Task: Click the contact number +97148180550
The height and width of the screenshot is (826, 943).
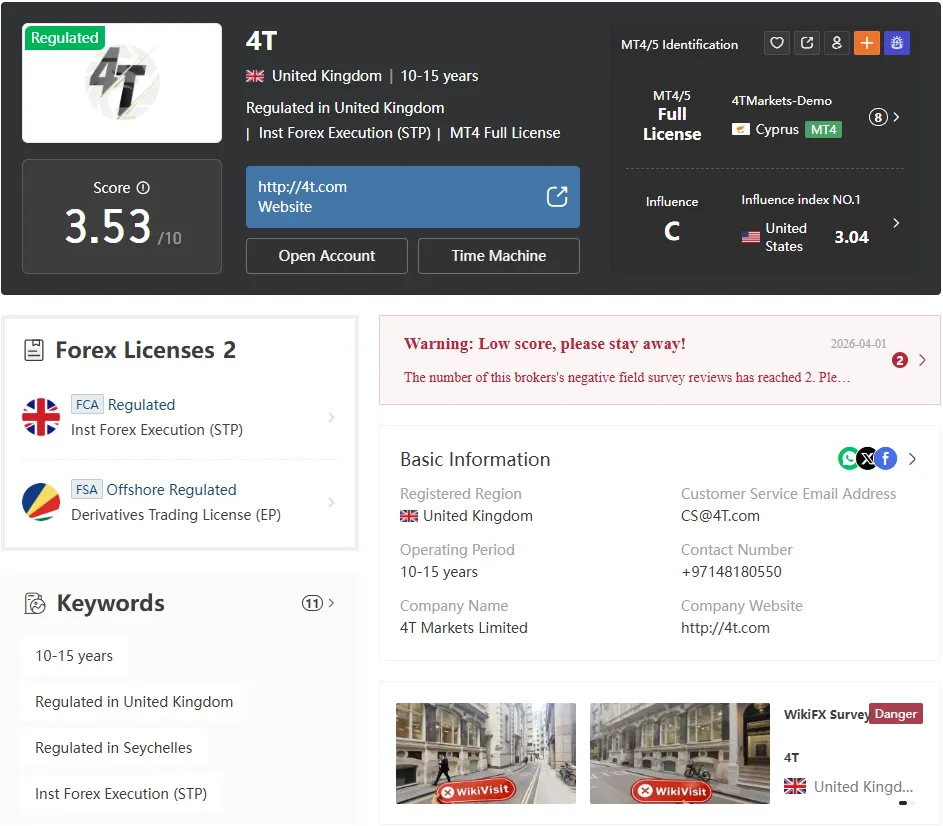Action: (x=731, y=572)
